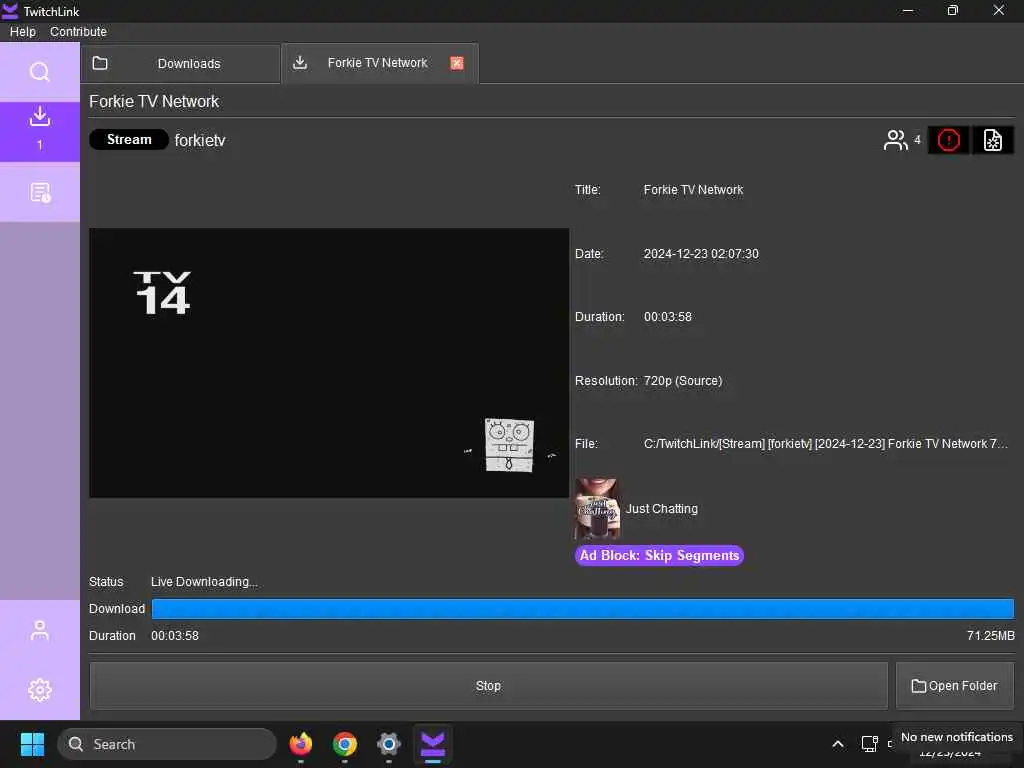This screenshot has width=1024, height=768.
Task: Click the download icon in Forkie TV tab
Action: [300, 63]
